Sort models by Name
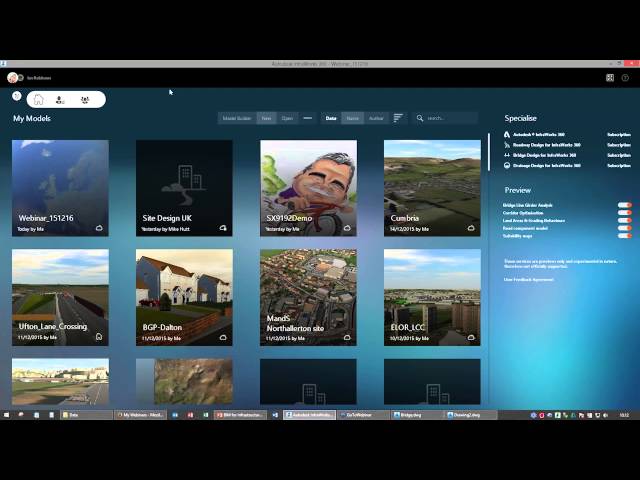Viewport: 640px width, 480px height. [353, 118]
